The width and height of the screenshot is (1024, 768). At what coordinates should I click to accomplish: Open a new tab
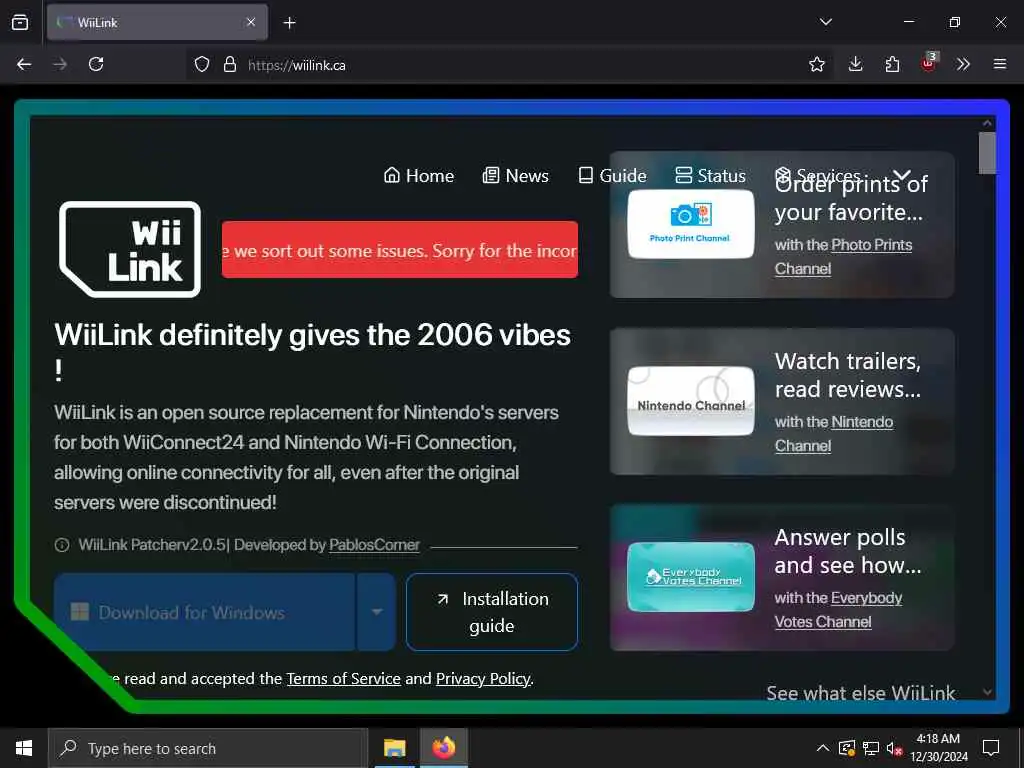click(x=289, y=23)
